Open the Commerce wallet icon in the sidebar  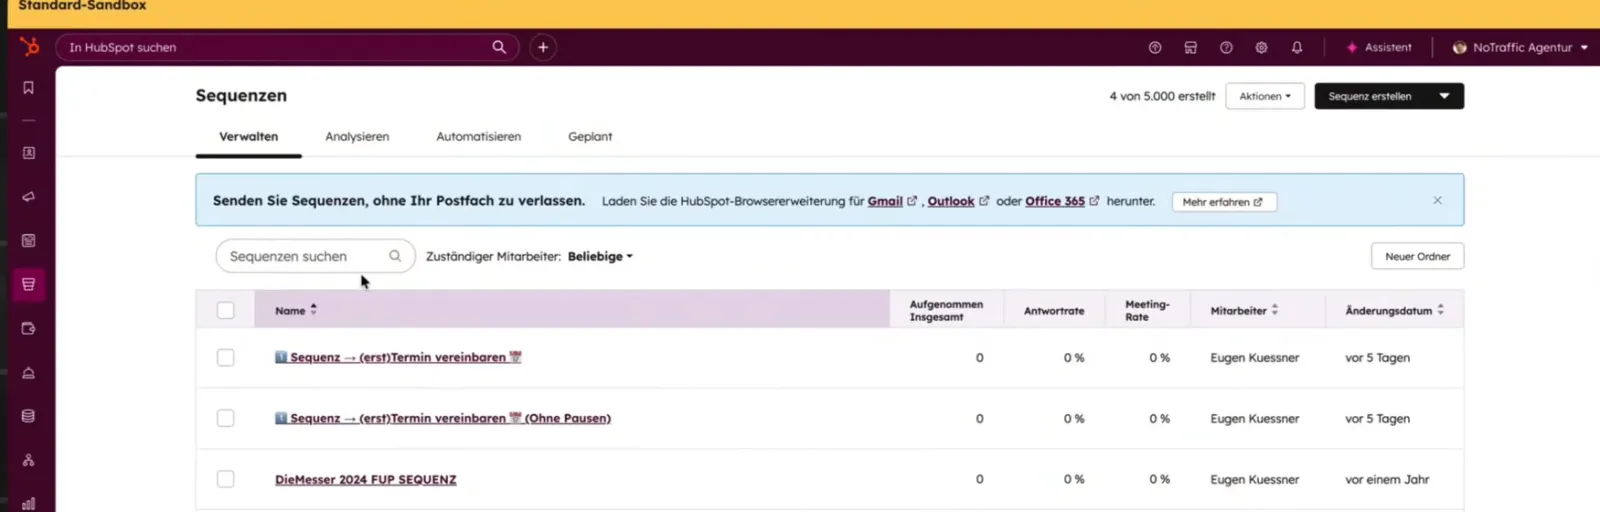click(28, 329)
